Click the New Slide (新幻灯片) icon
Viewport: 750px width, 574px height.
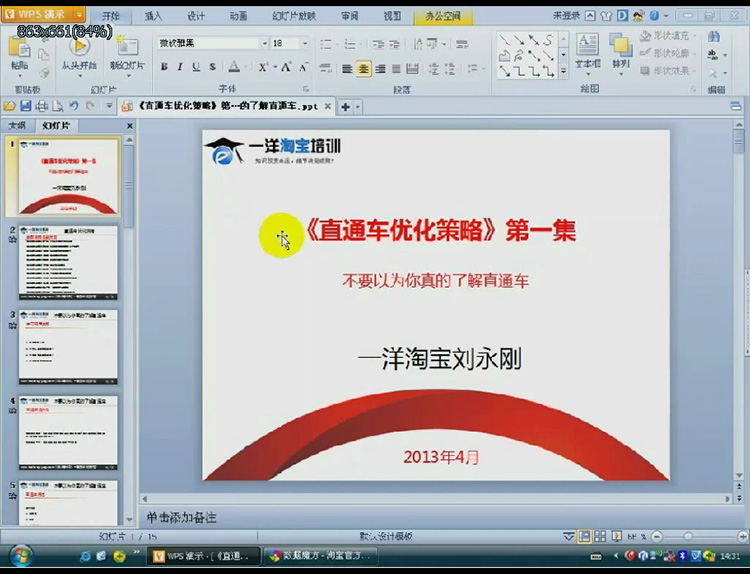[x=128, y=47]
